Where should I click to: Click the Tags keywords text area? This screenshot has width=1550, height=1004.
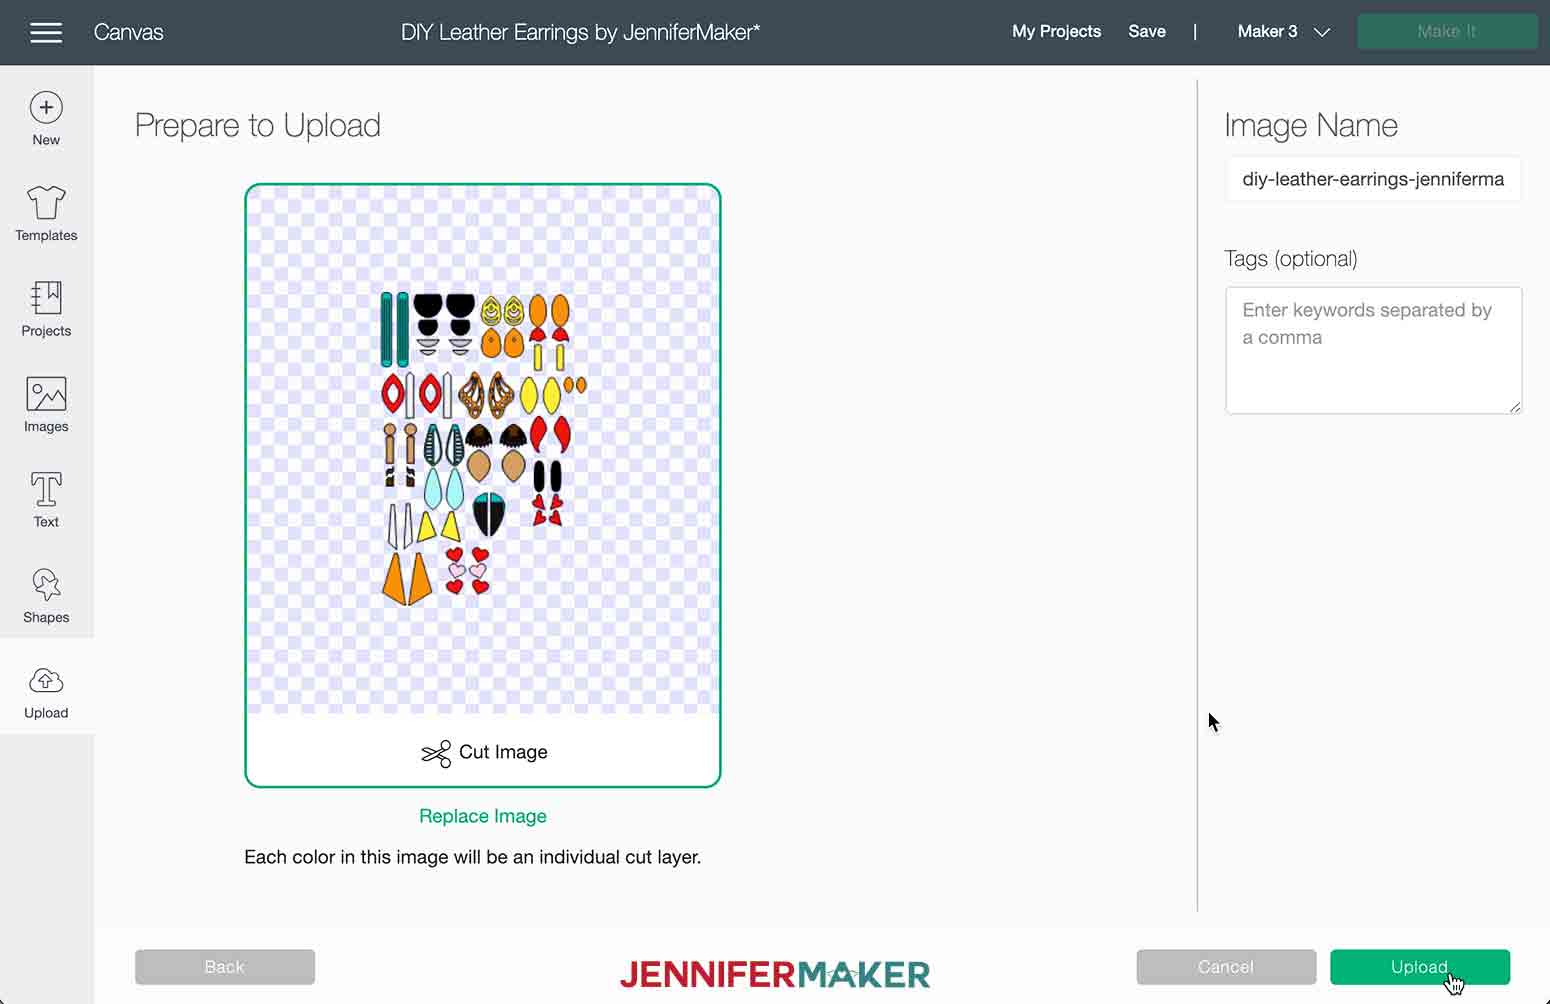(1373, 350)
